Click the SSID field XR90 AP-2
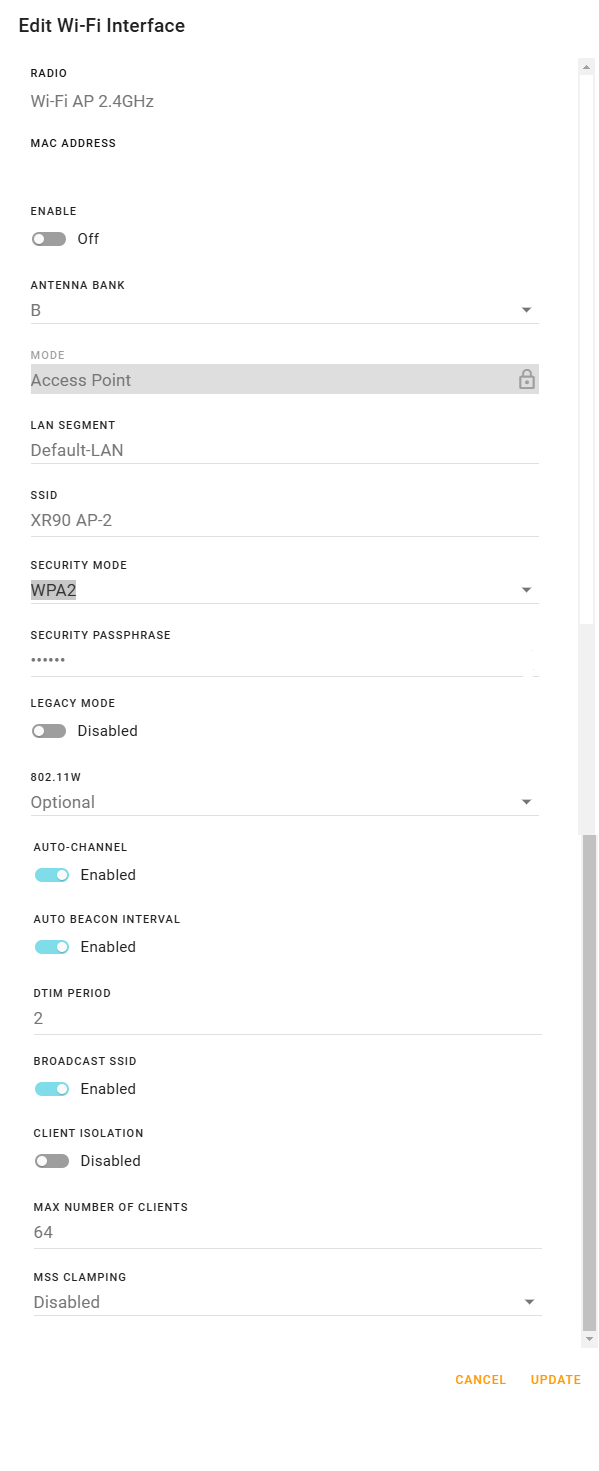 285,520
